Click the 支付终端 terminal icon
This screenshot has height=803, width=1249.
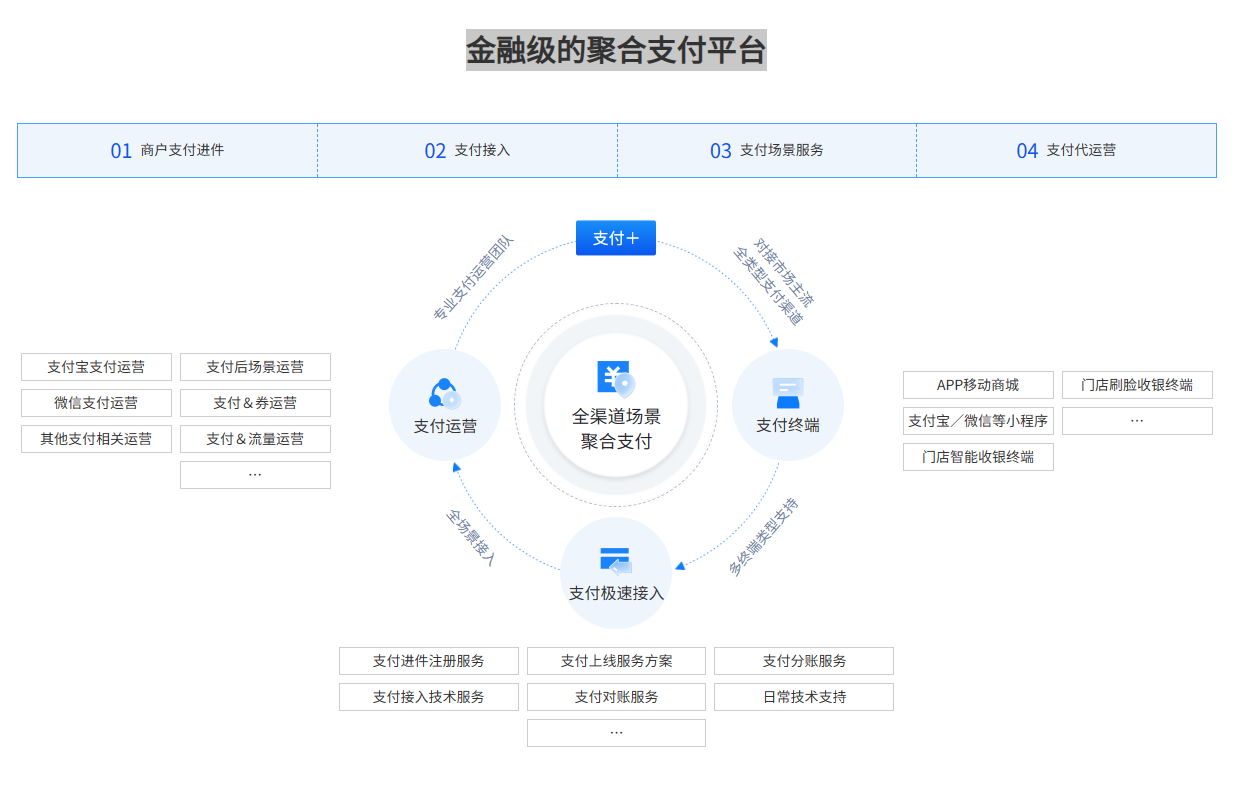pyautogui.click(x=788, y=393)
